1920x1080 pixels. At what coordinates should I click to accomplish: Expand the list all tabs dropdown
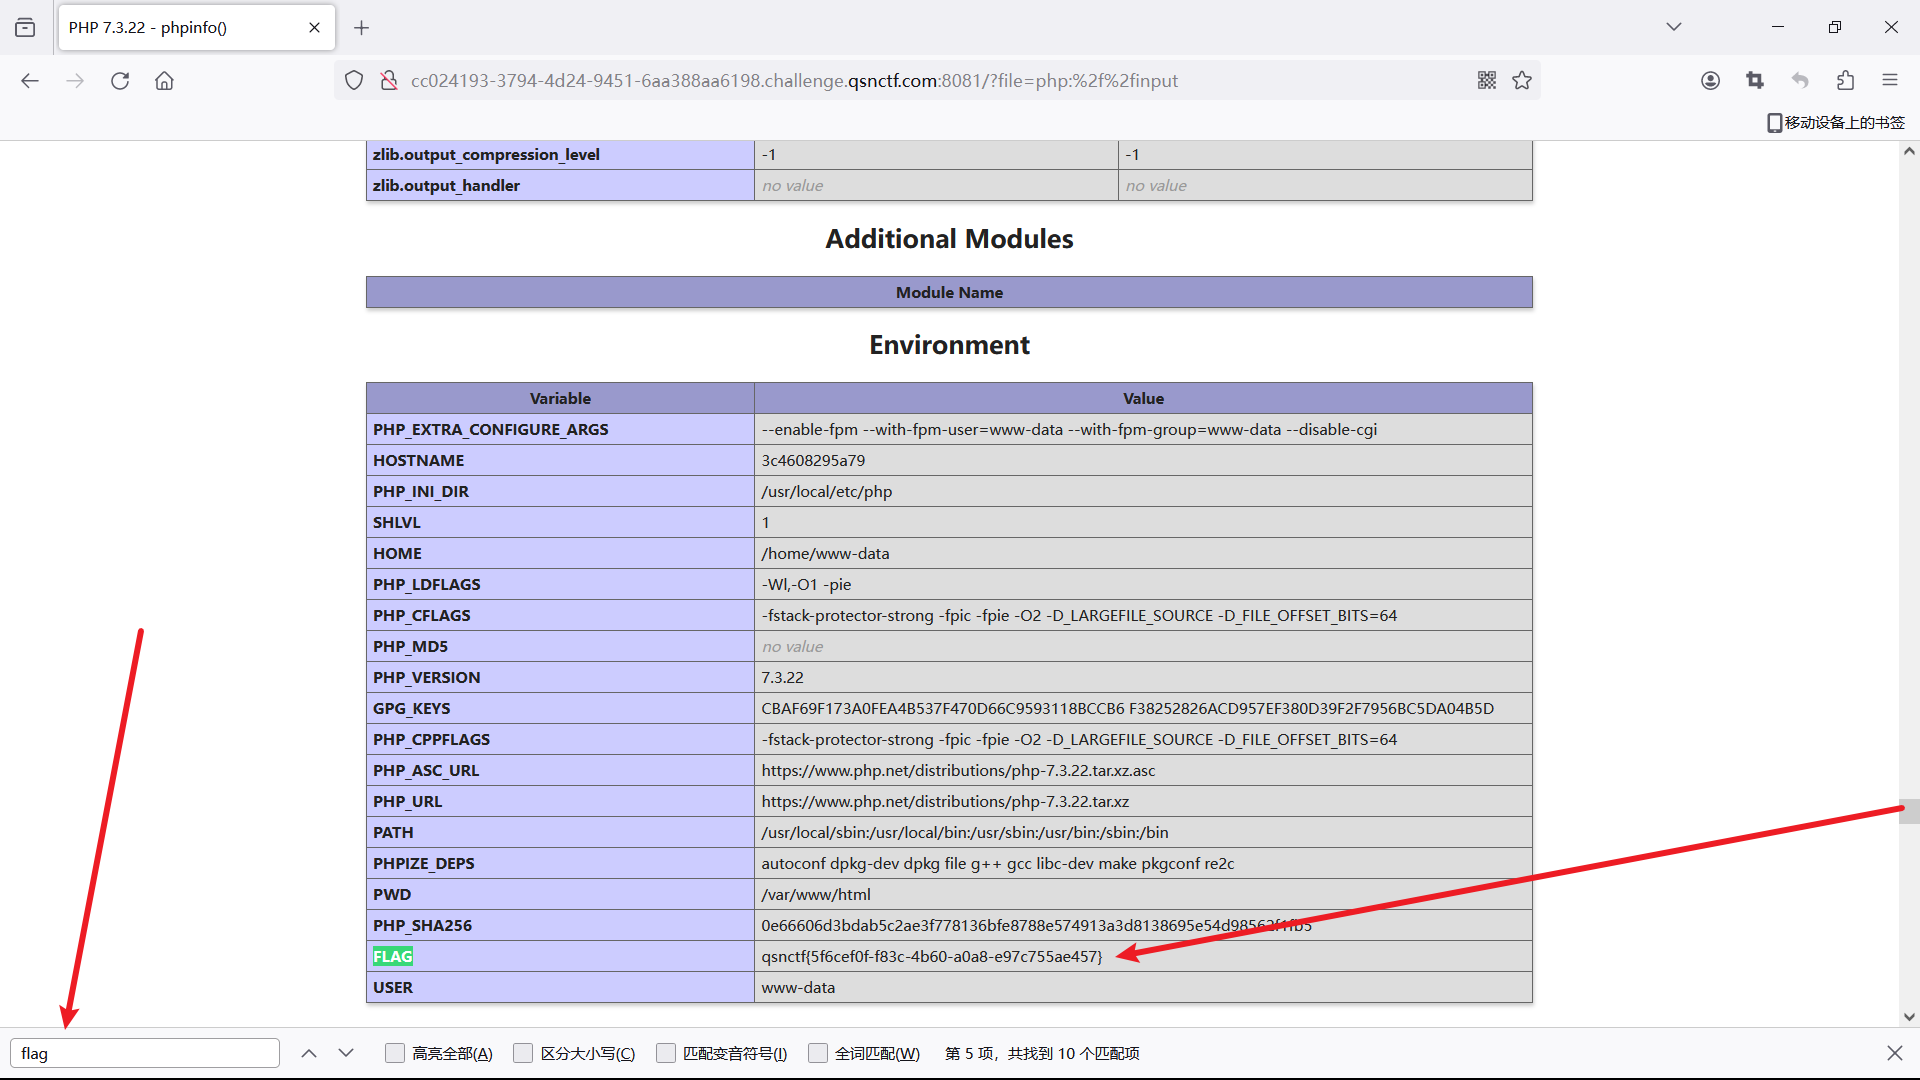1674,27
